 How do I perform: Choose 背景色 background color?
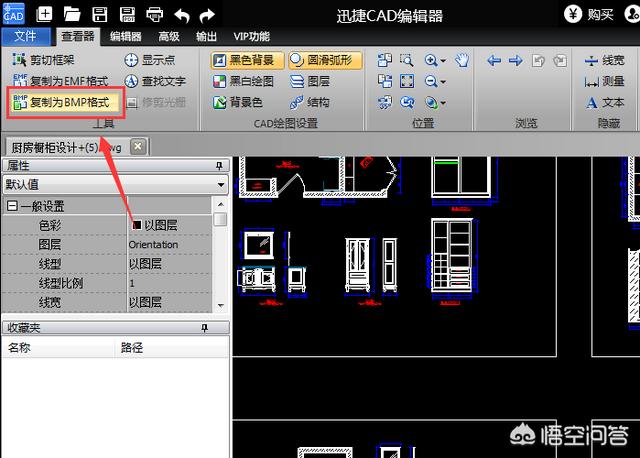238,102
